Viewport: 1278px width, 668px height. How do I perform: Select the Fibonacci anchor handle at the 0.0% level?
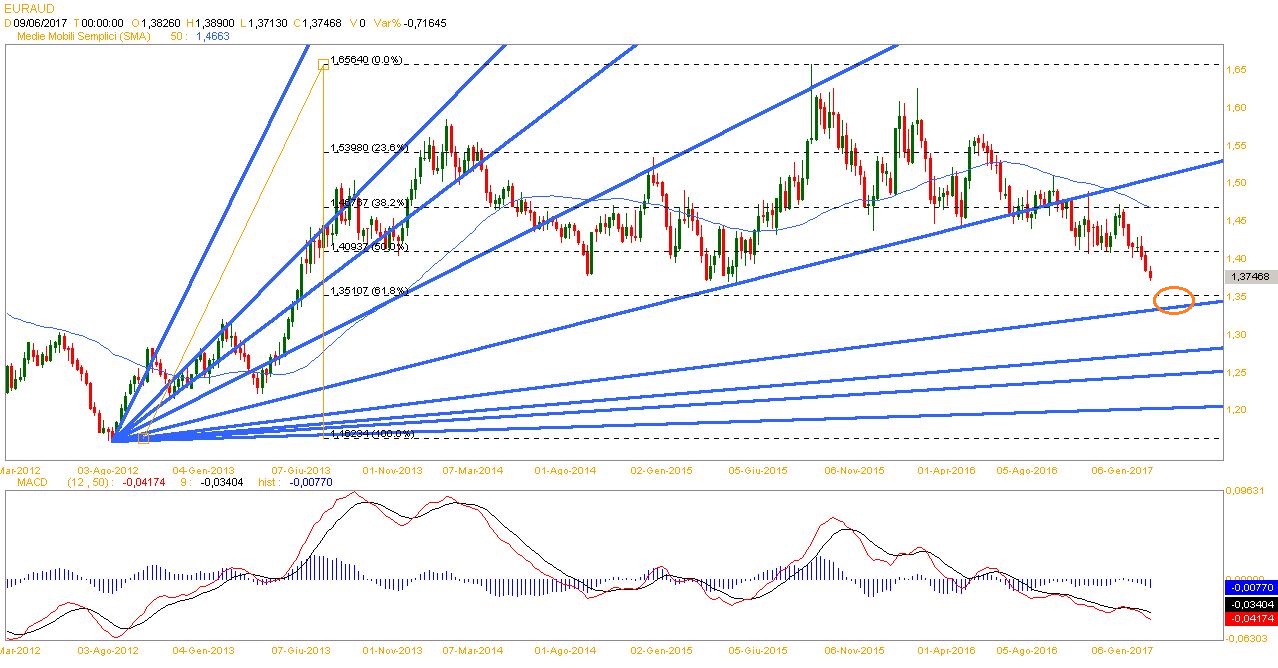click(323, 65)
